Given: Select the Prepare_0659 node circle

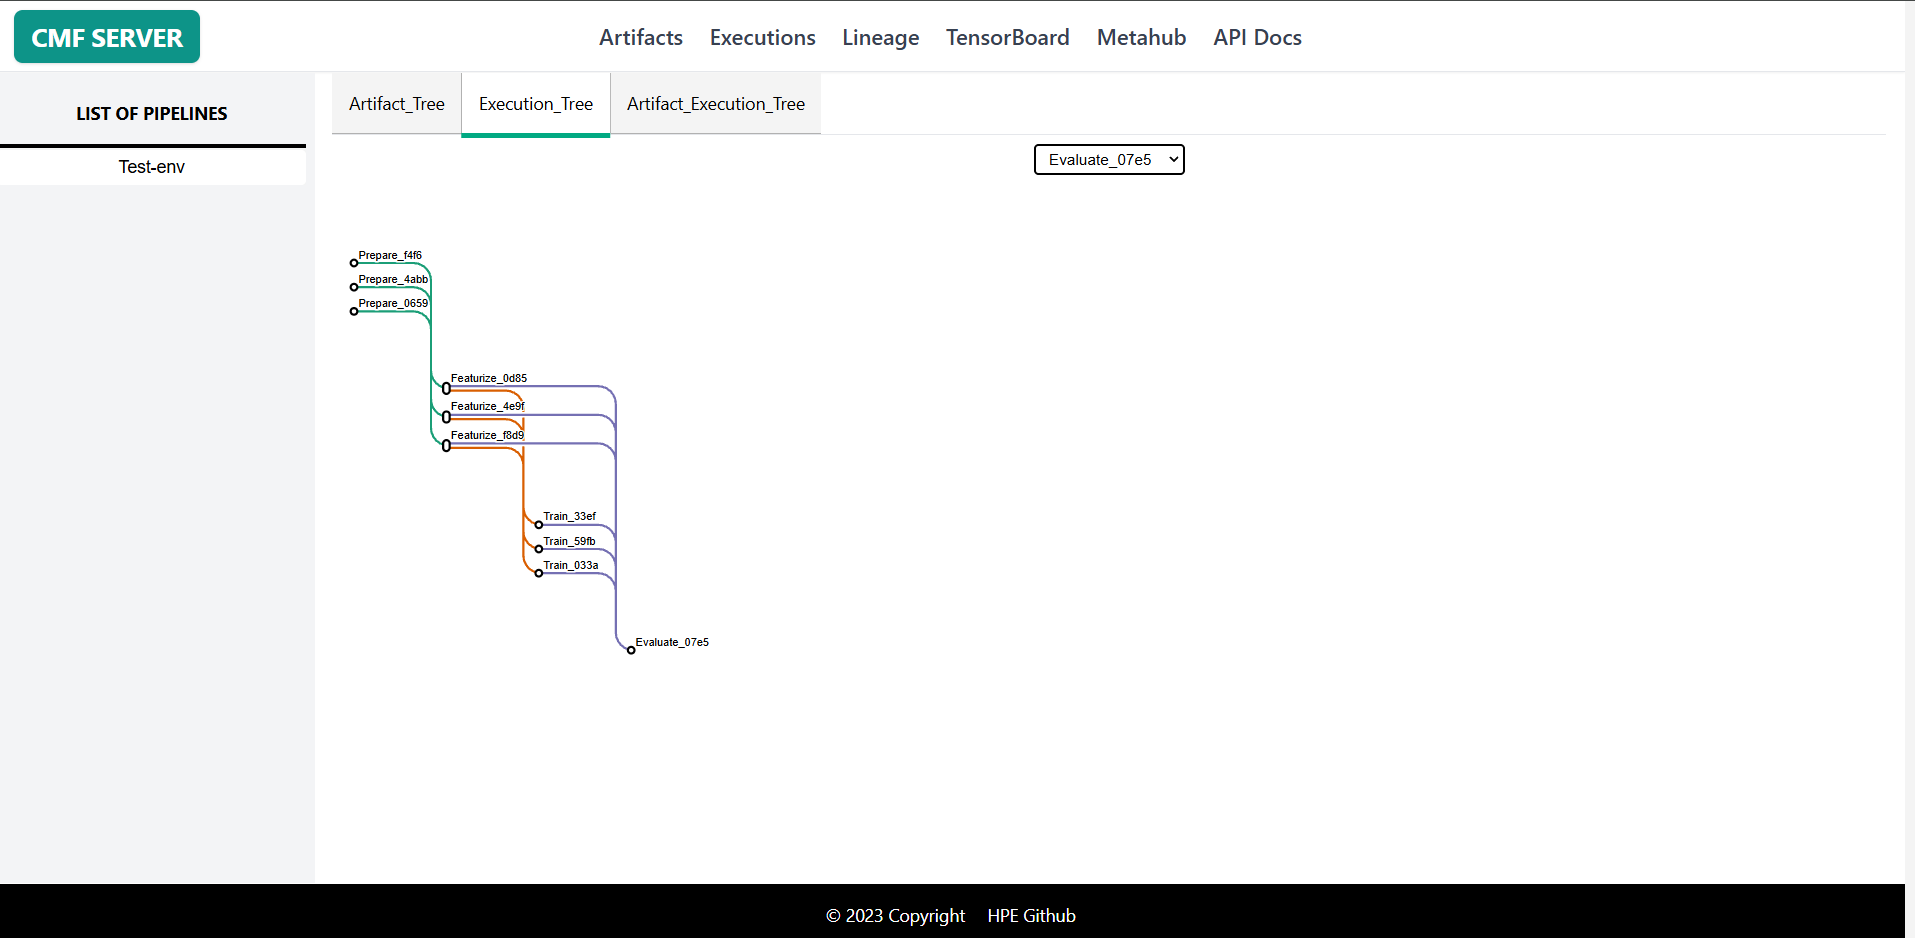Looking at the screenshot, I should tap(353, 310).
